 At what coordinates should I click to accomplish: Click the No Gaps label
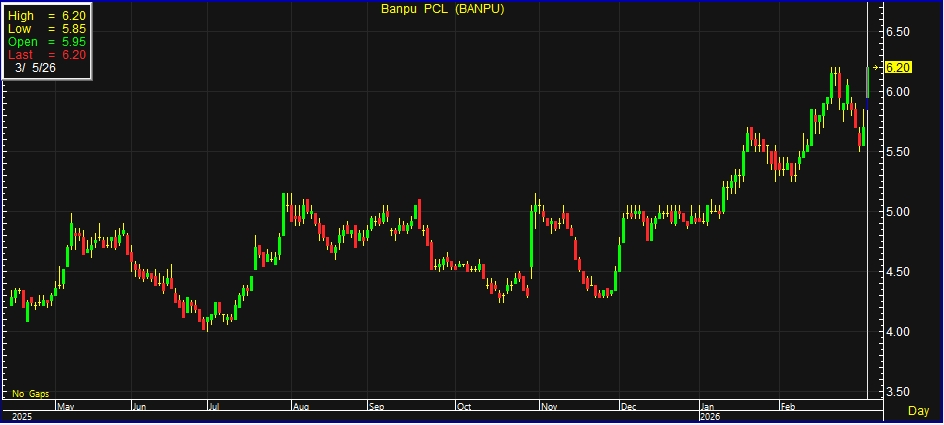tap(31, 395)
